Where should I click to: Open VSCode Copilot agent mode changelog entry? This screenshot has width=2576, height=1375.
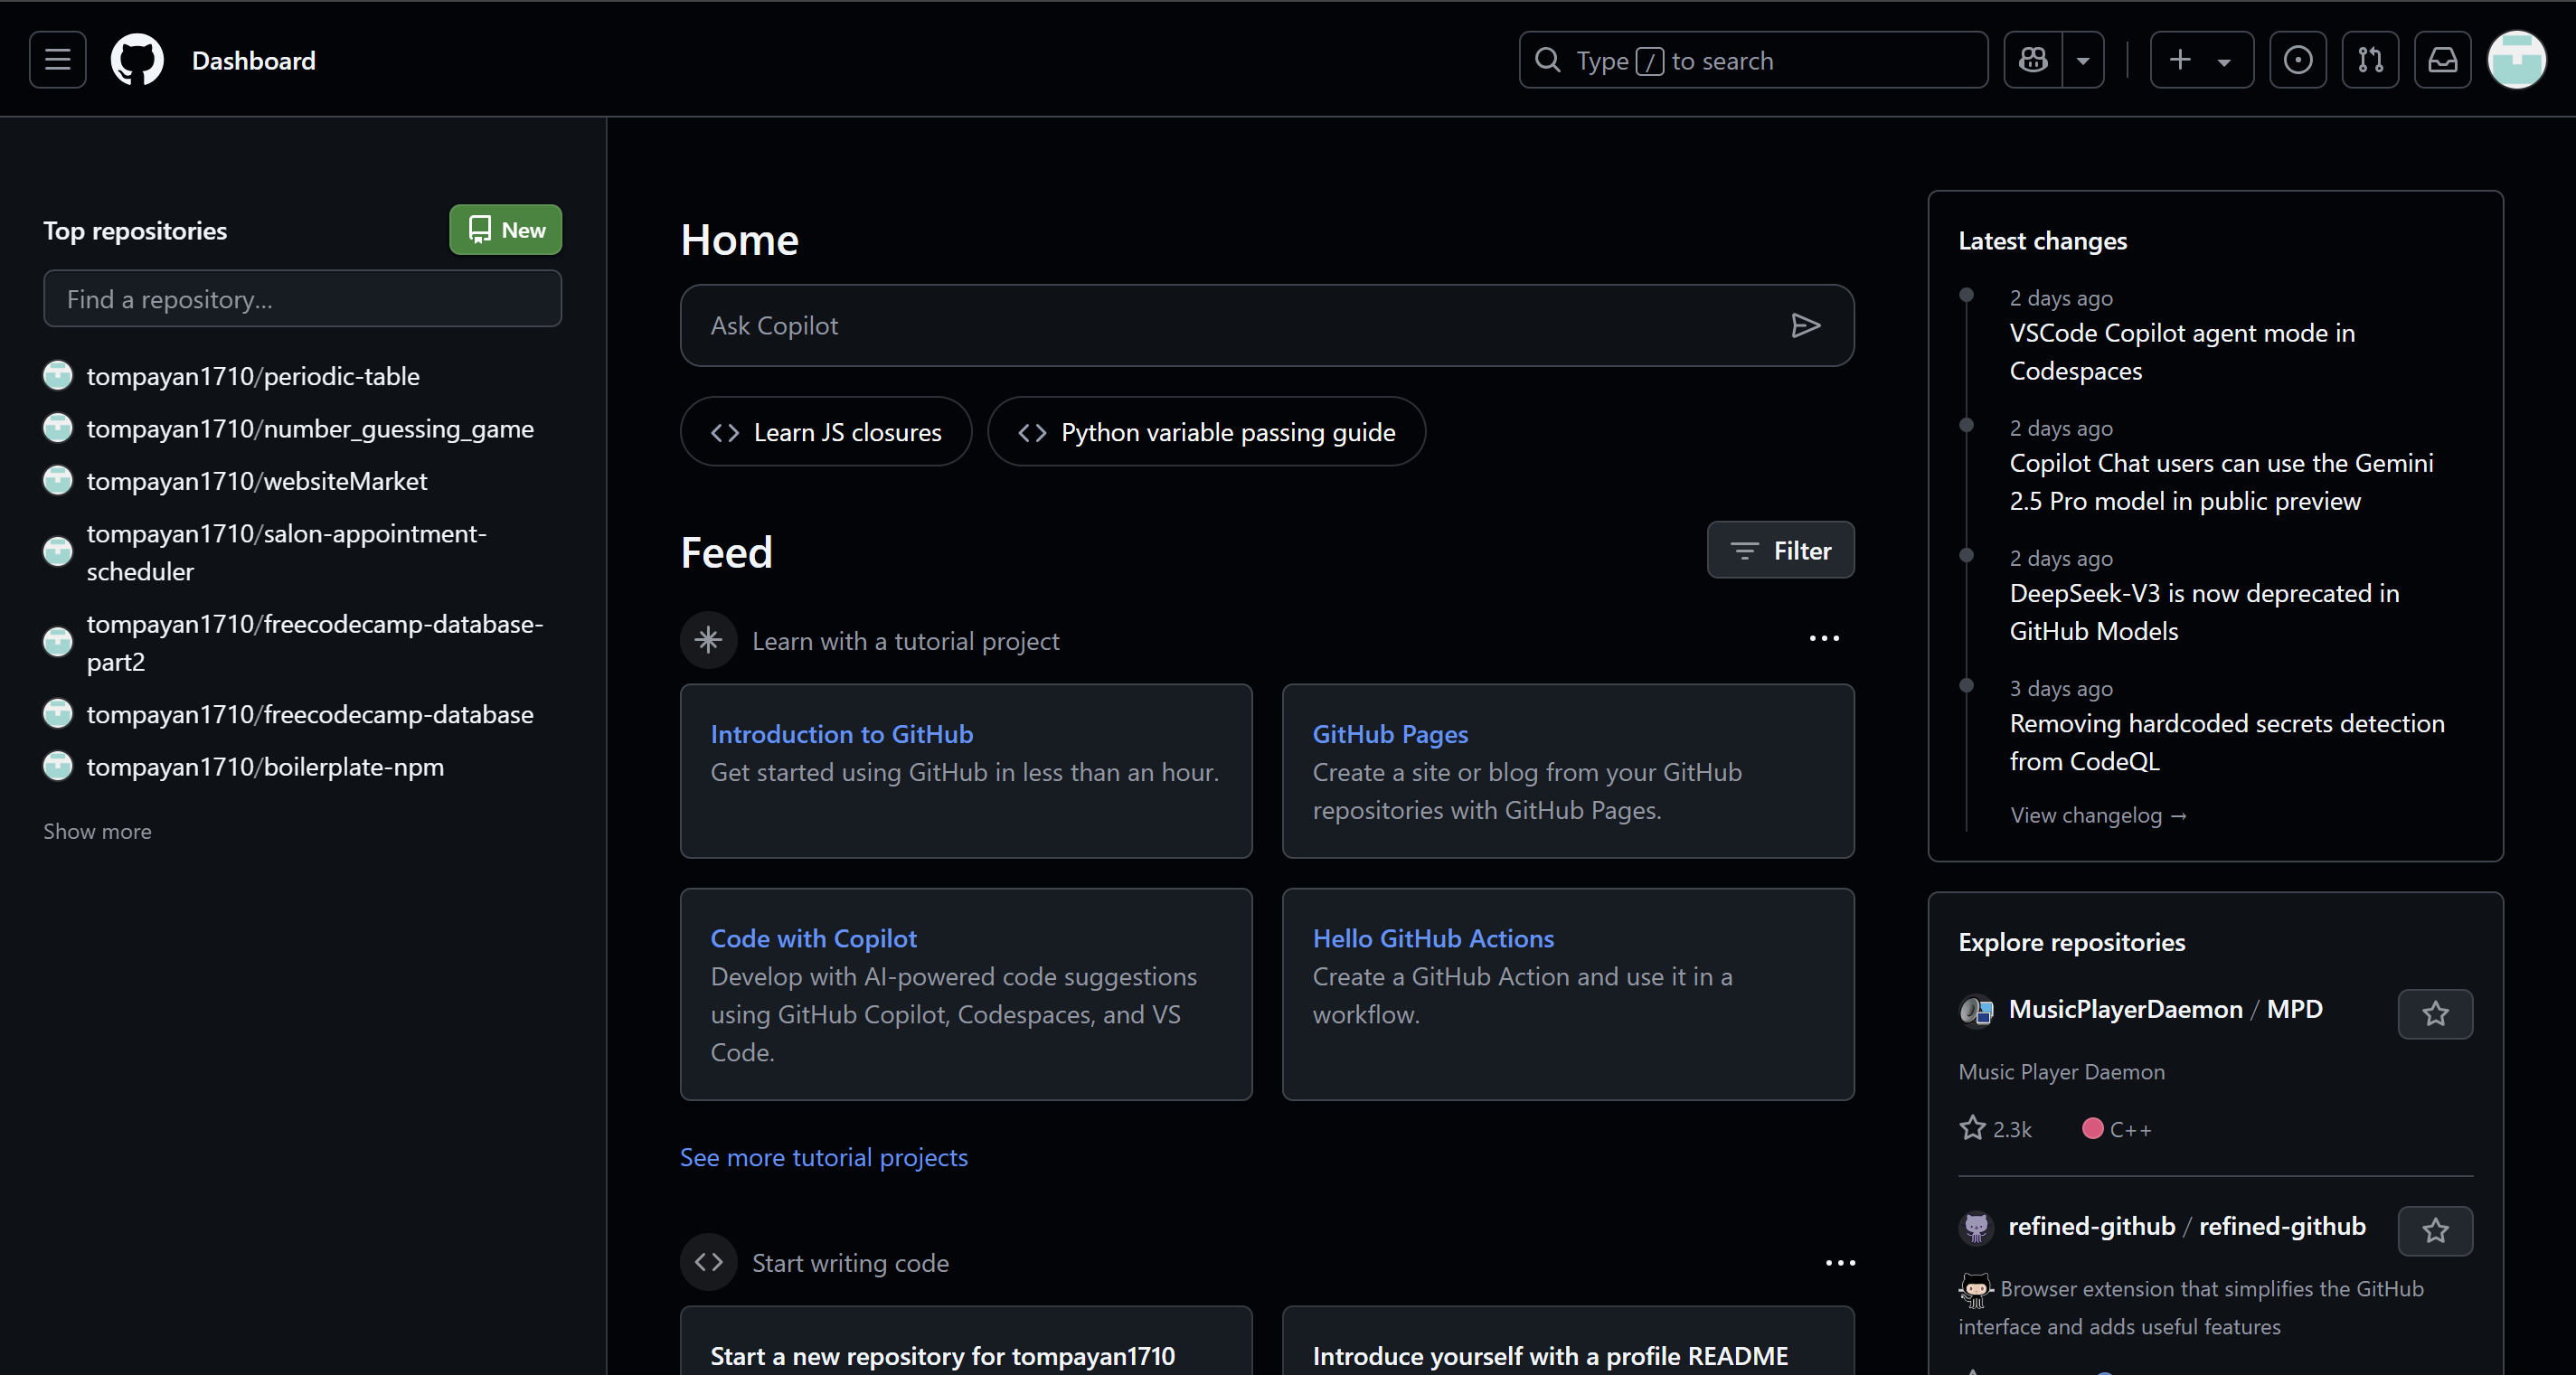pos(2182,352)
